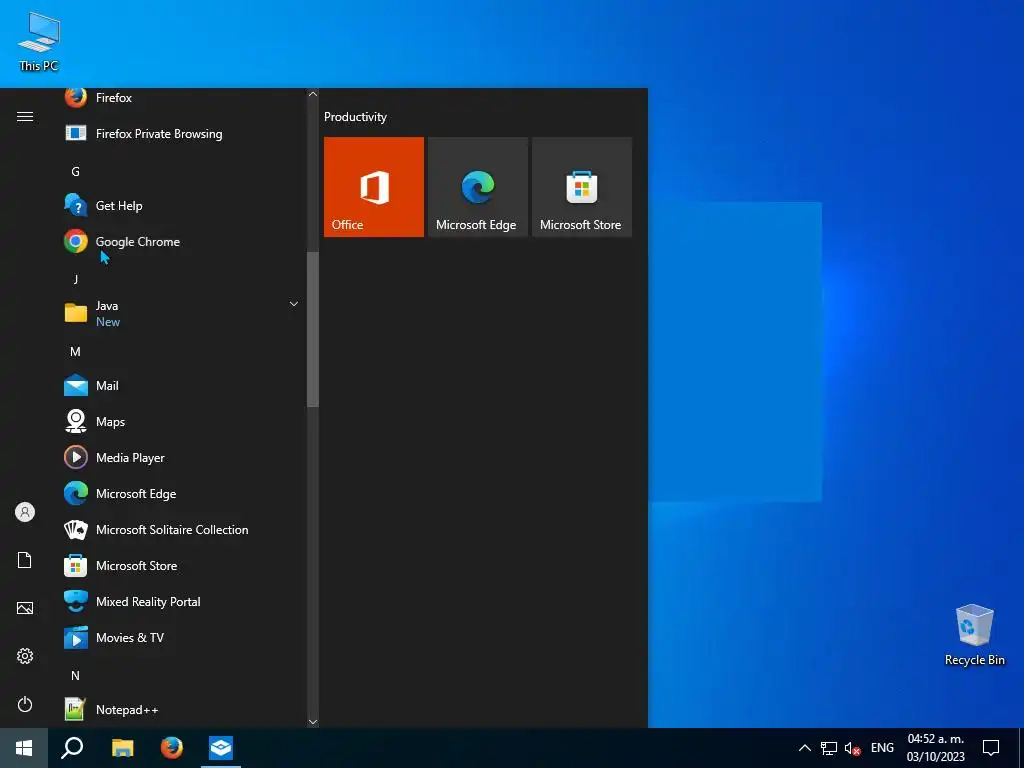
Task: Jump to the letter N section header
Action: pyautogui.click(x=75, y=676)
